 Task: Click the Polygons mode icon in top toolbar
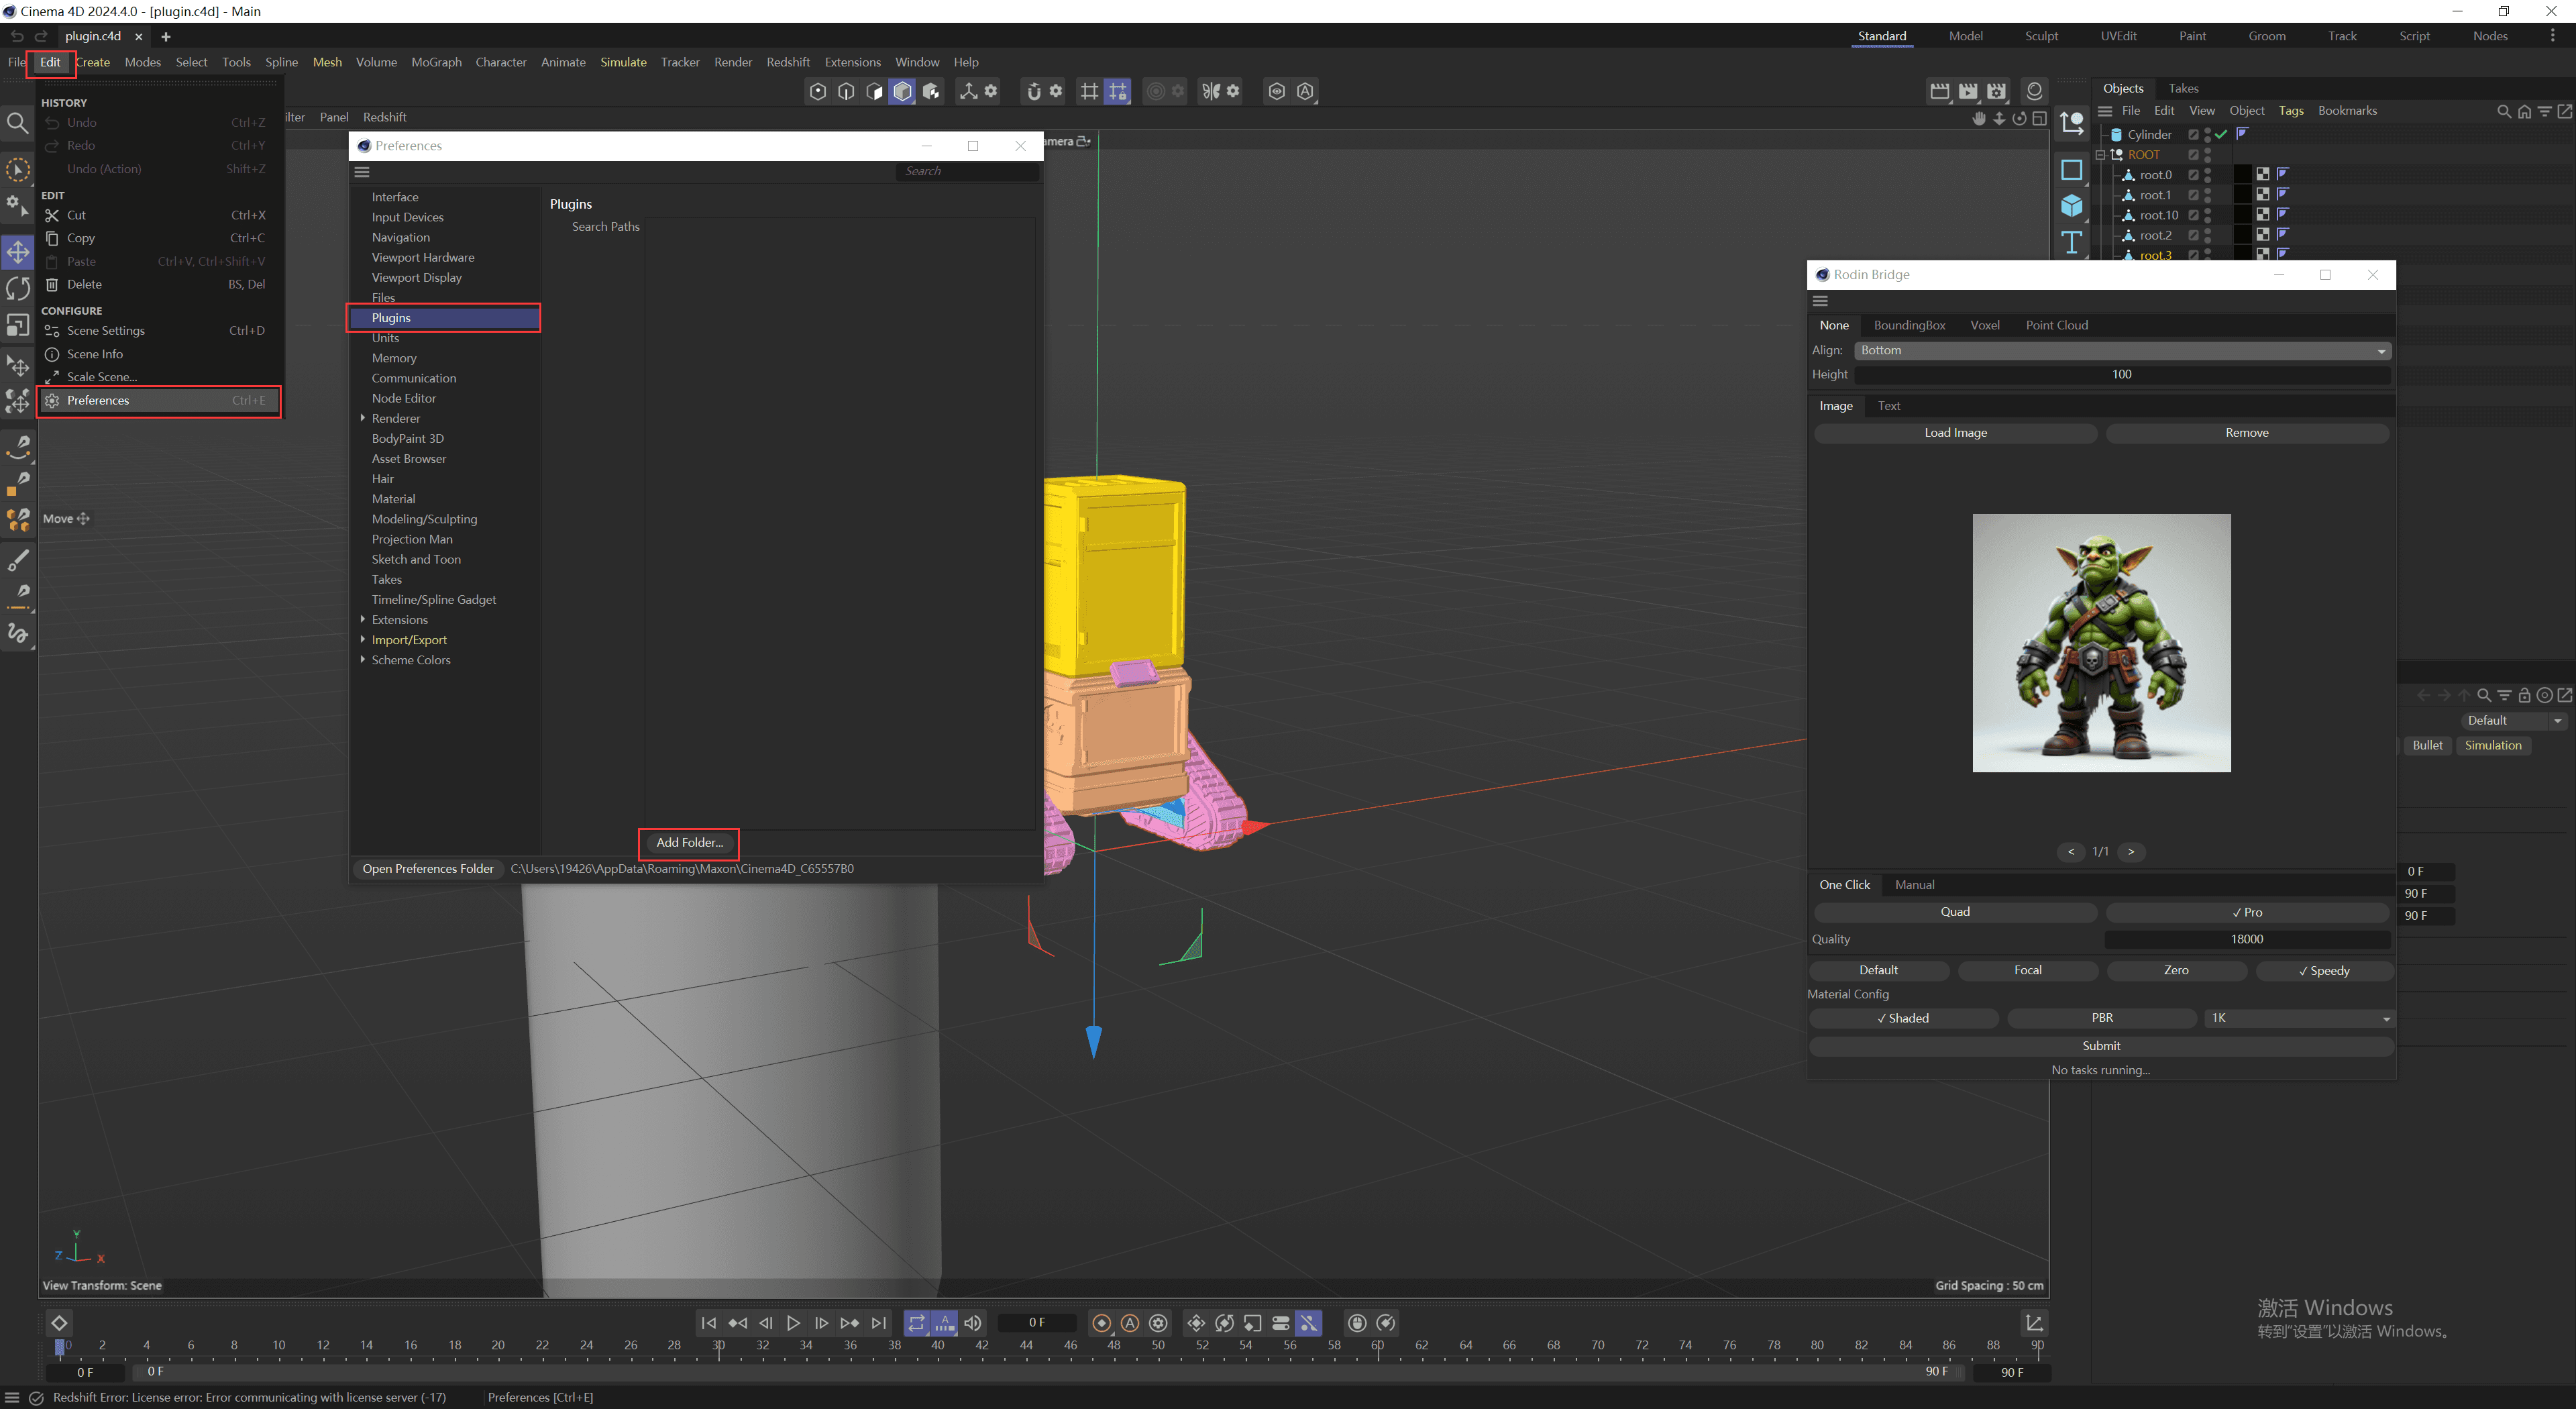pyautogui.click(x=874, y=91)
